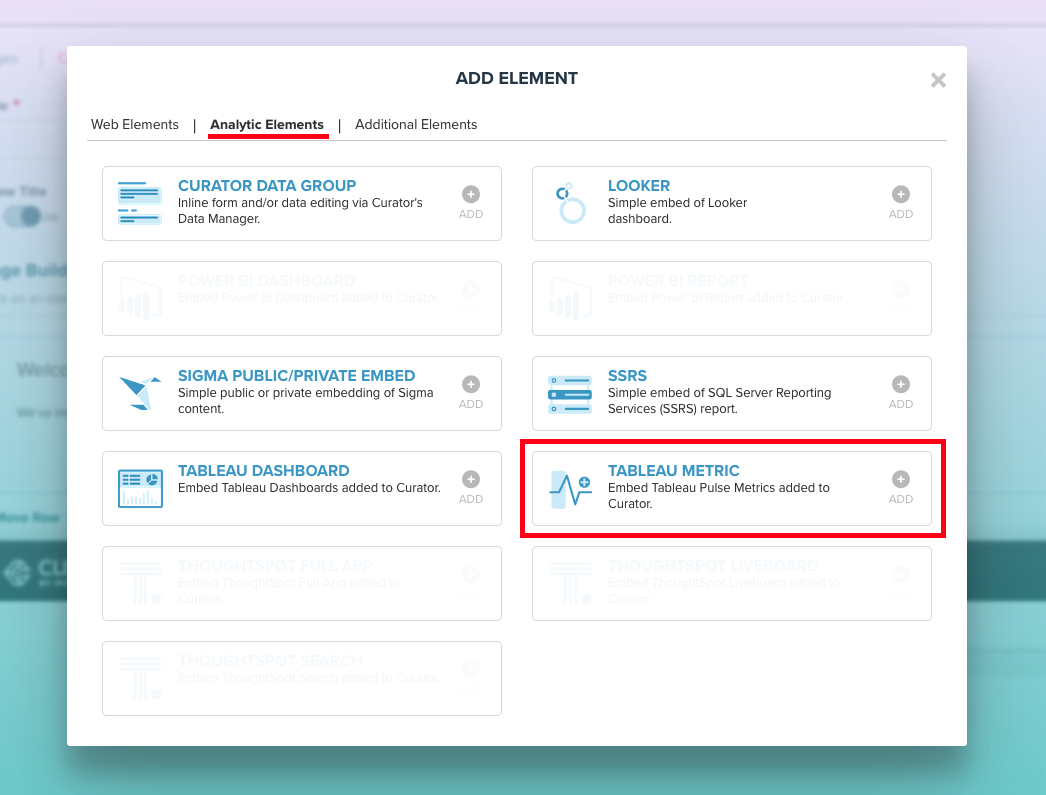Switch to the Web Elements tab
1046x795 pixels.
coord(135,125)
